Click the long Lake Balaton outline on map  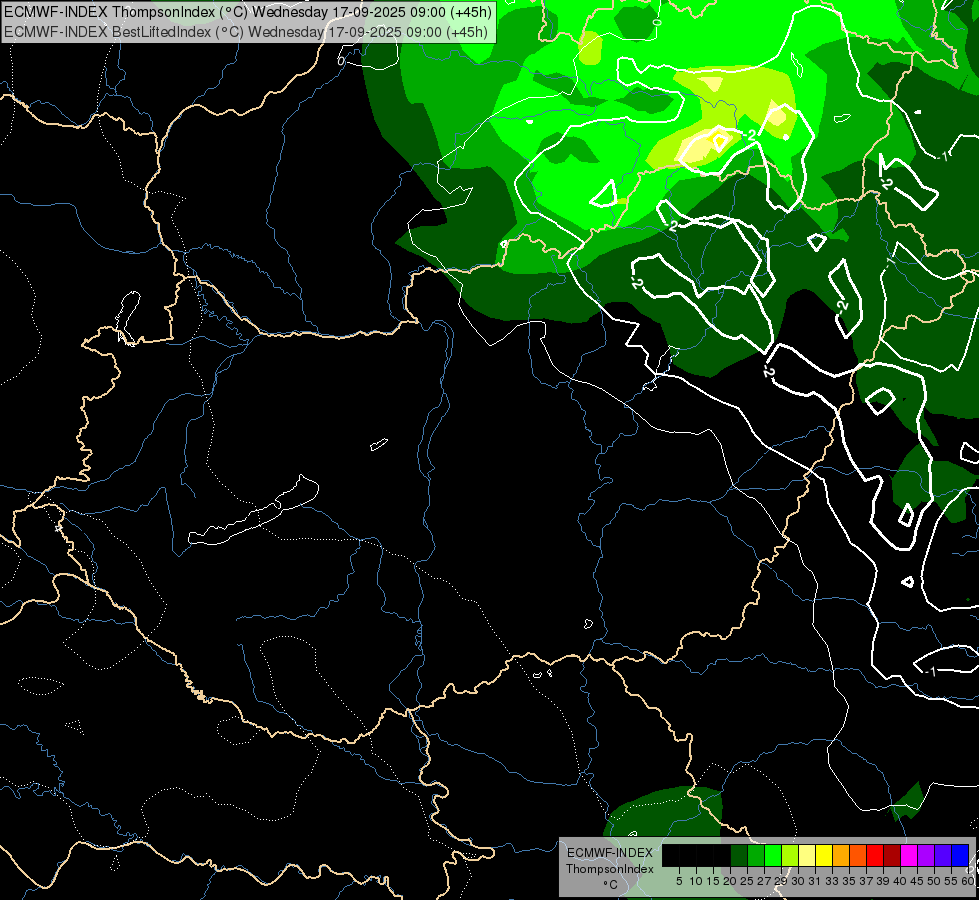[x=255, y=511]
